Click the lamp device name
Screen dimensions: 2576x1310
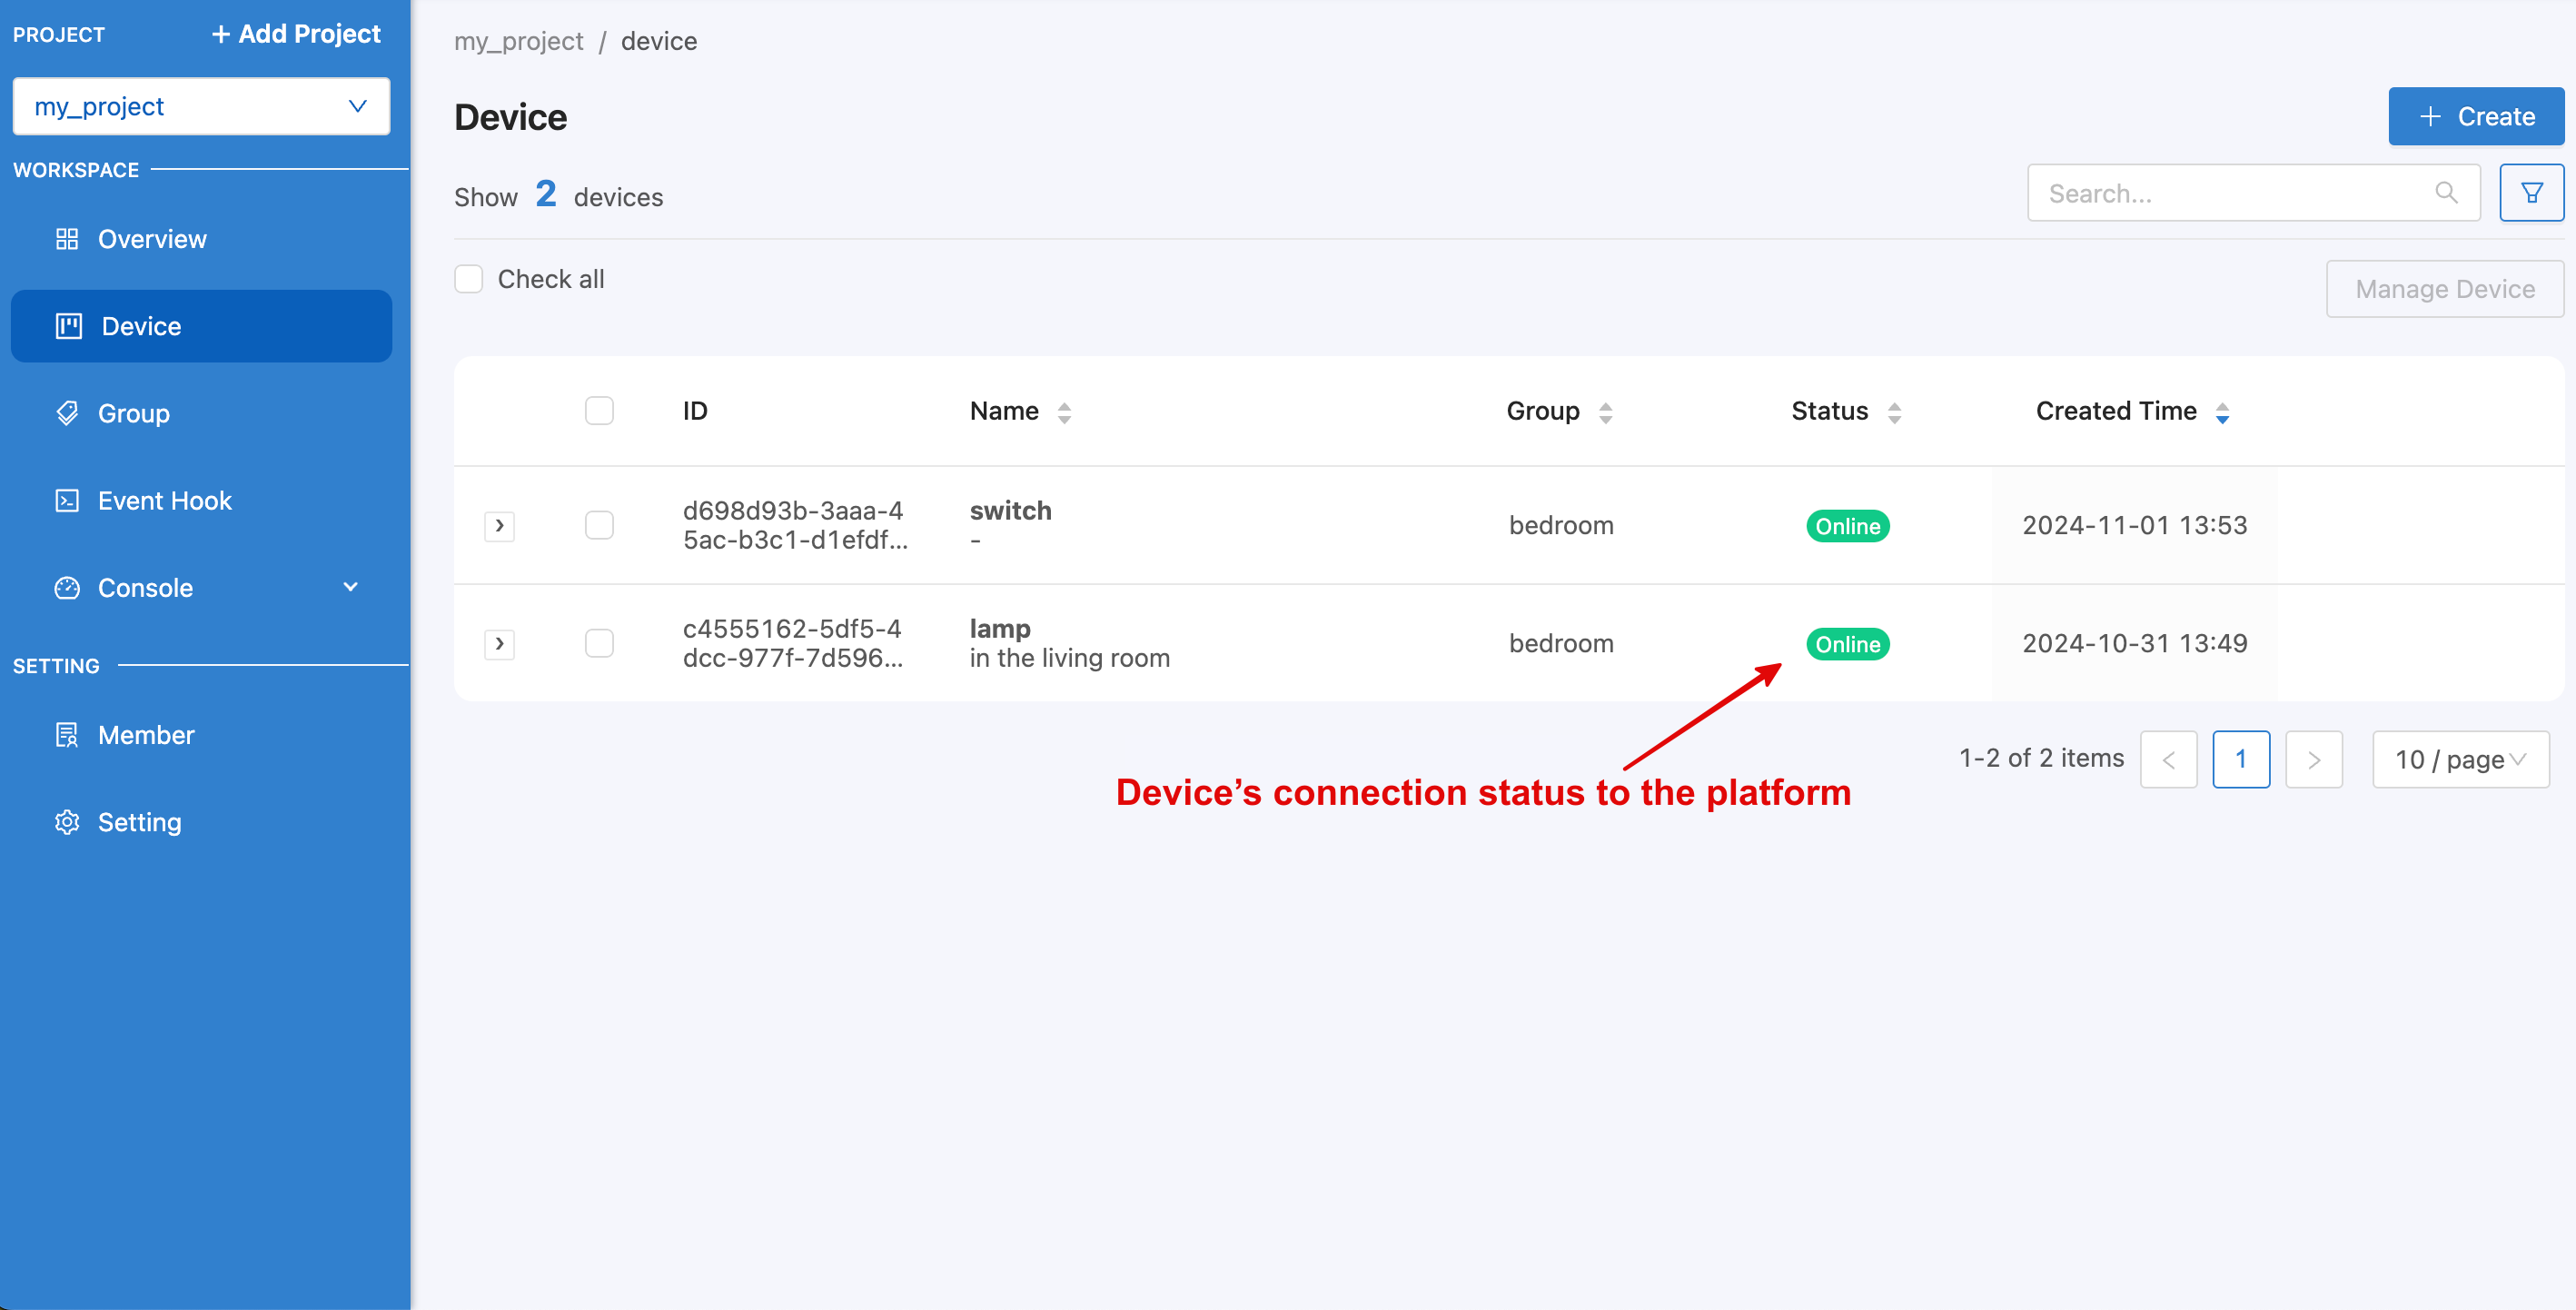pyautogui.click(x=1000, y=628)
